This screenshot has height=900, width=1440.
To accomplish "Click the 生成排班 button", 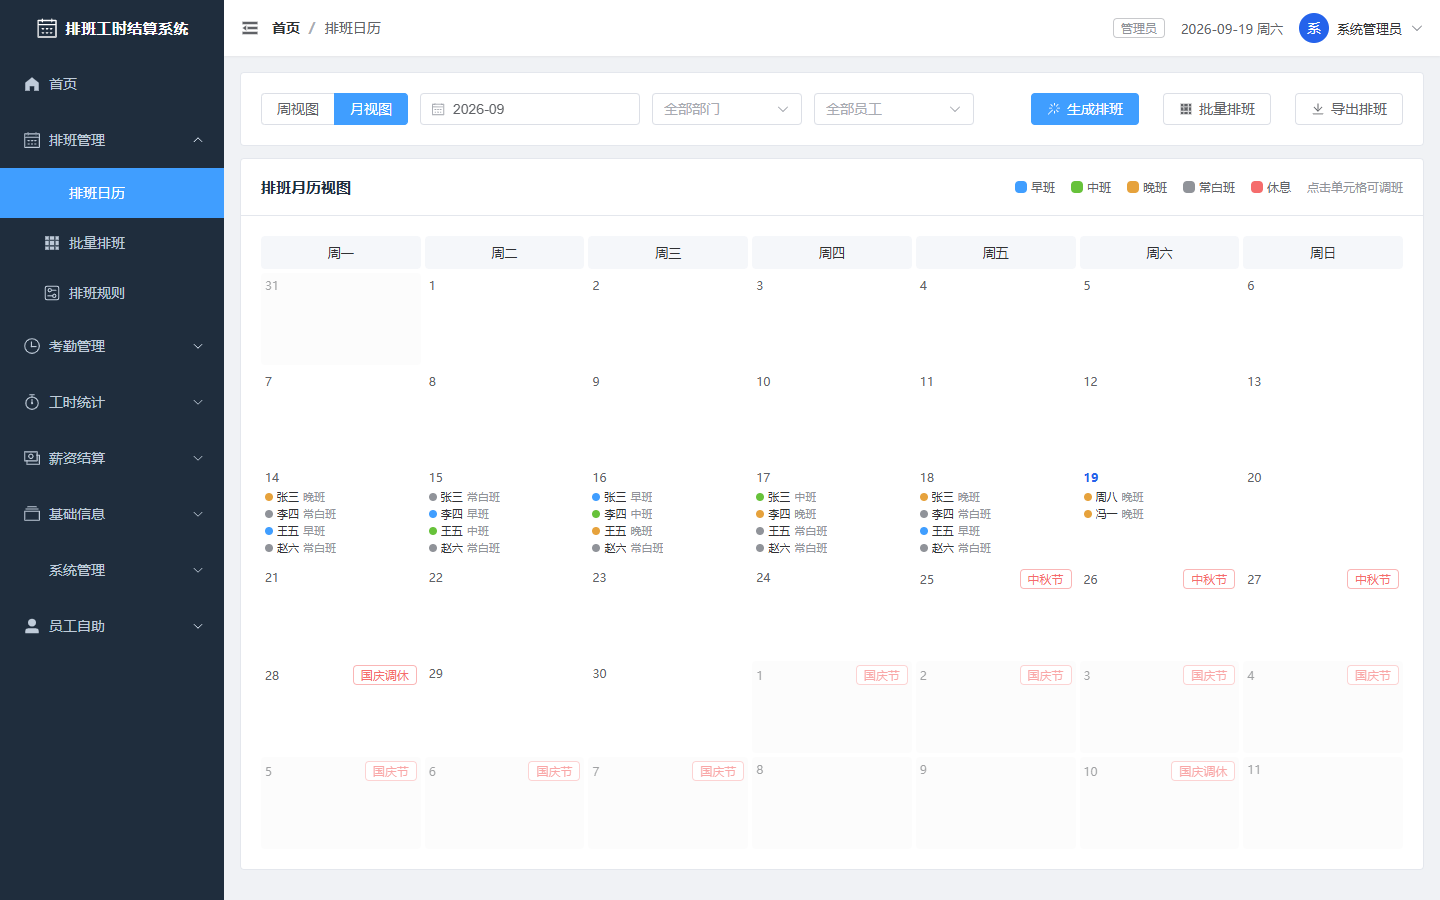I will 1085,109.
